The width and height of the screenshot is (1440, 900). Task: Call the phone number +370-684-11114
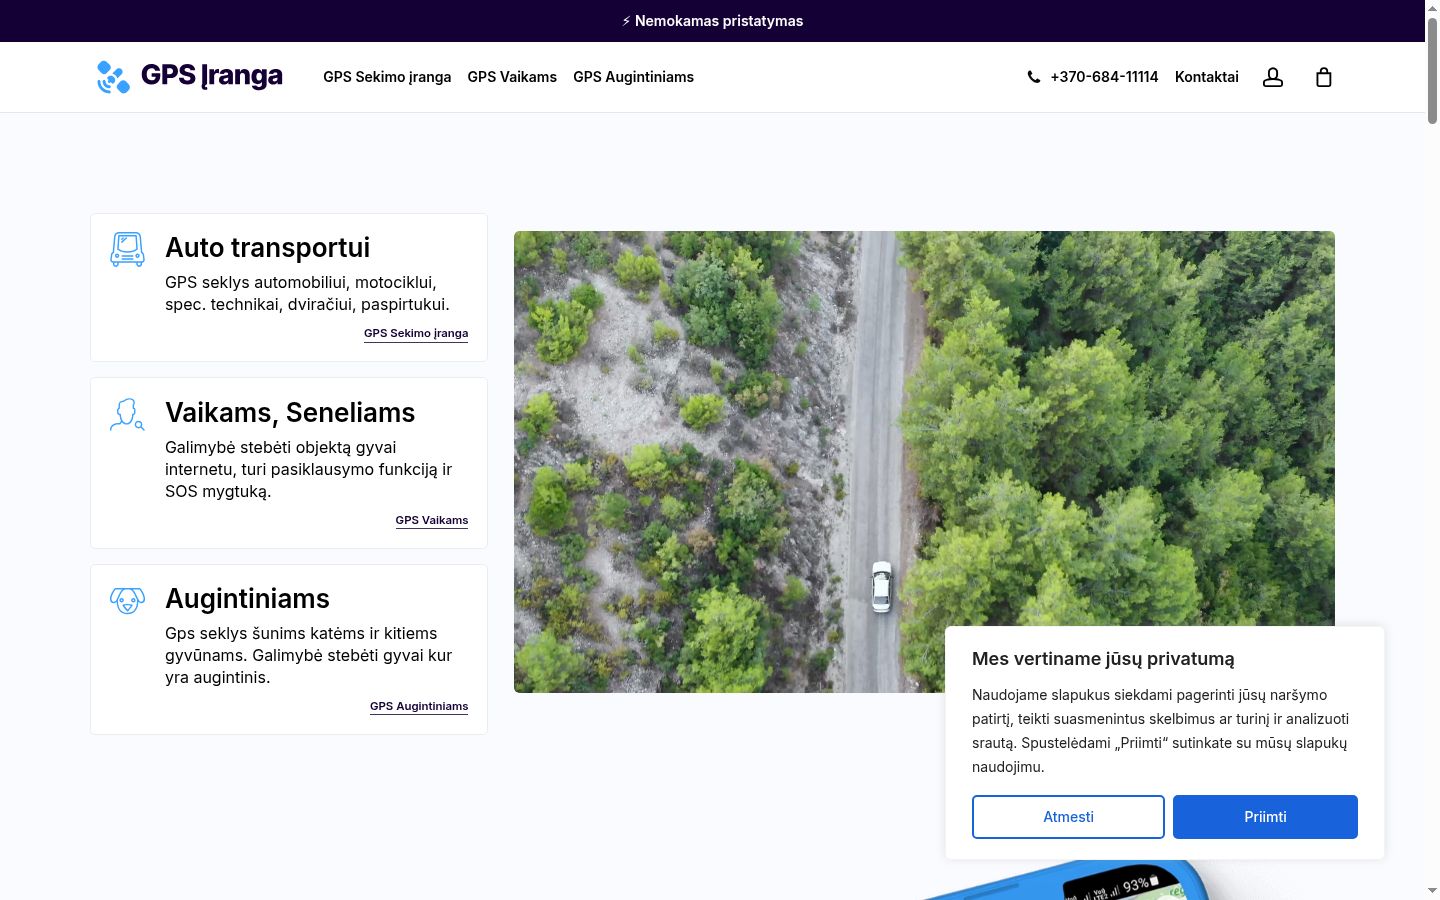1104,77
